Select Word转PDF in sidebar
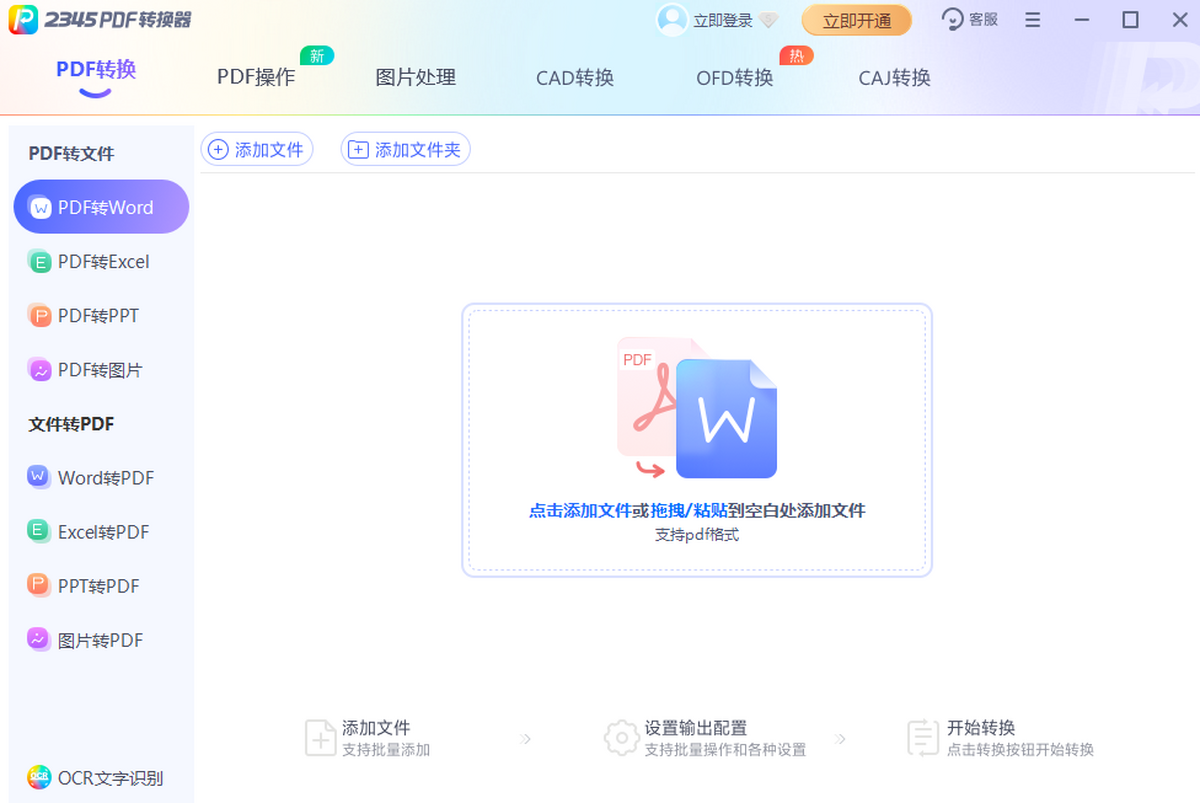The width and height of the screenshot is (1200, 803). pyautogui.click(x=101, y=477)
